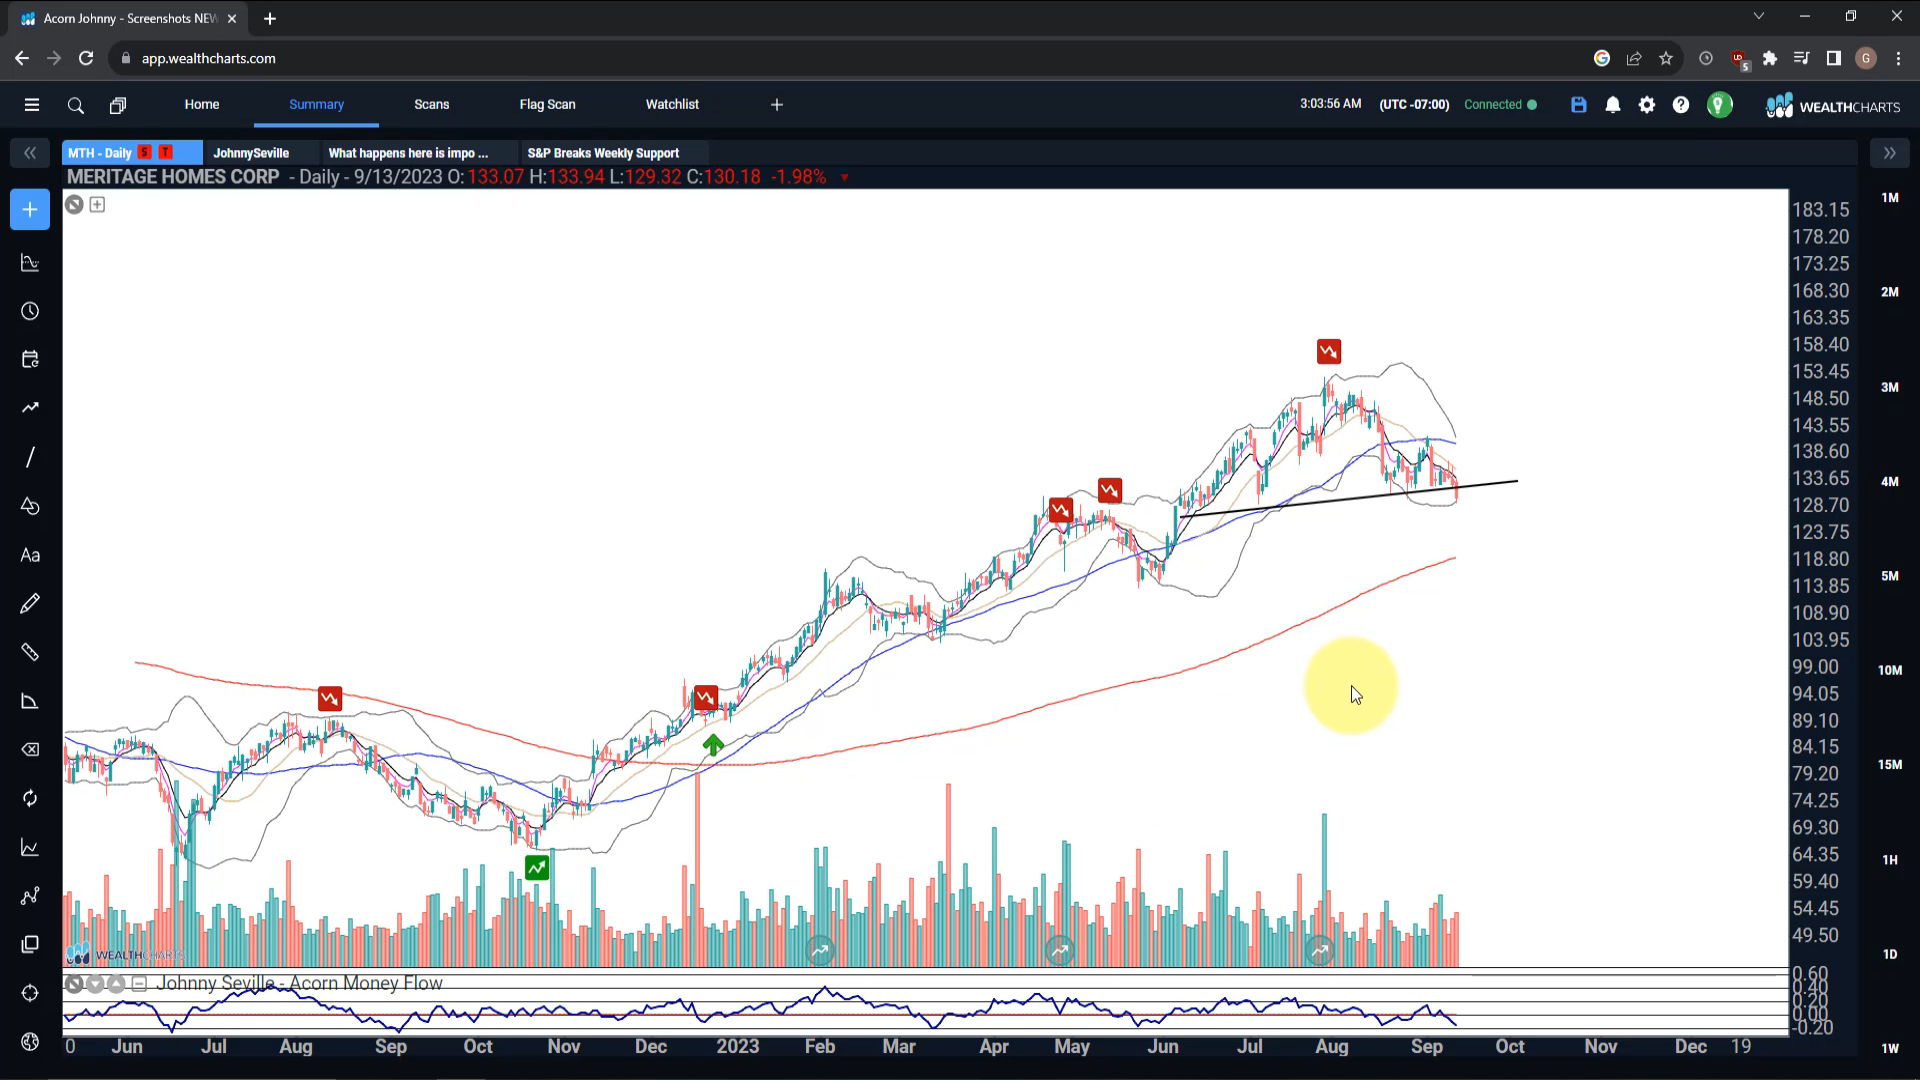
Task: Click the red S badge on MTH tab
Action: click(x=145, y=153)
